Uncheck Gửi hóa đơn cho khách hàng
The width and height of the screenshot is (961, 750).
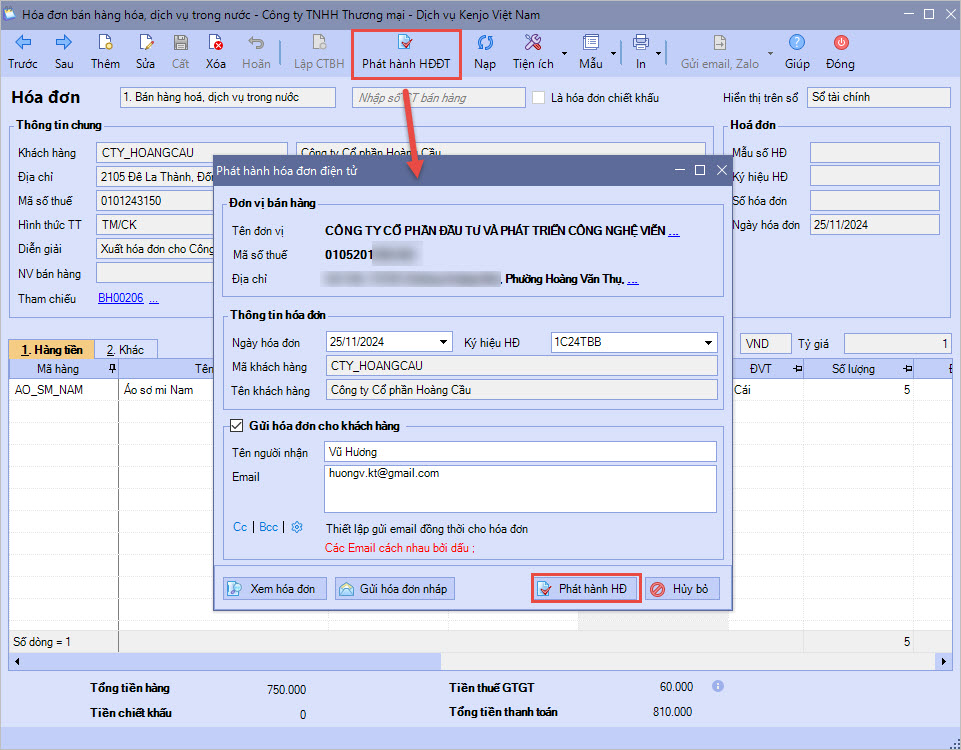pos(237,425)
